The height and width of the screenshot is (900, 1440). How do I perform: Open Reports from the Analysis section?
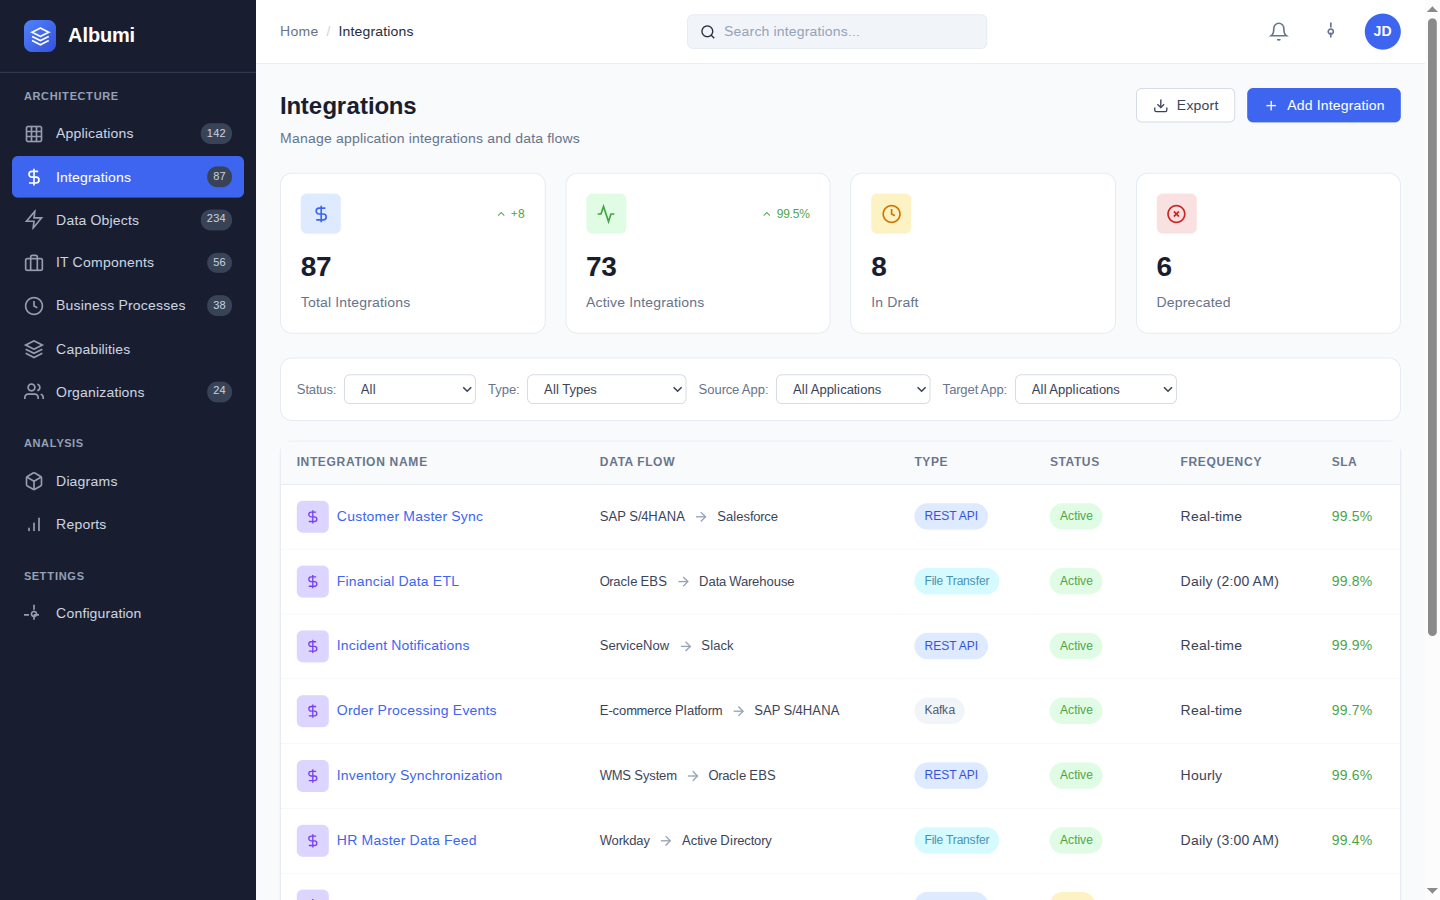pyautogui.click(x=81, y=524)
